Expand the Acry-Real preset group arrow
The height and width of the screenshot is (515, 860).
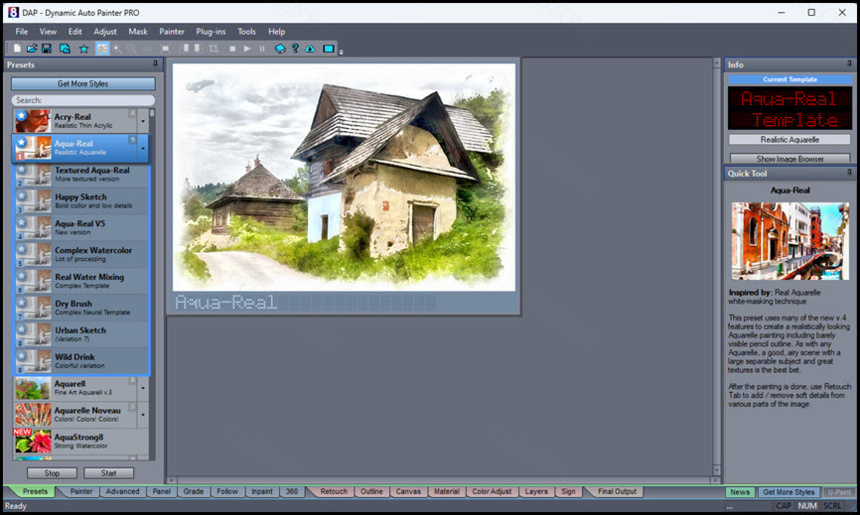tap(143, 121)
